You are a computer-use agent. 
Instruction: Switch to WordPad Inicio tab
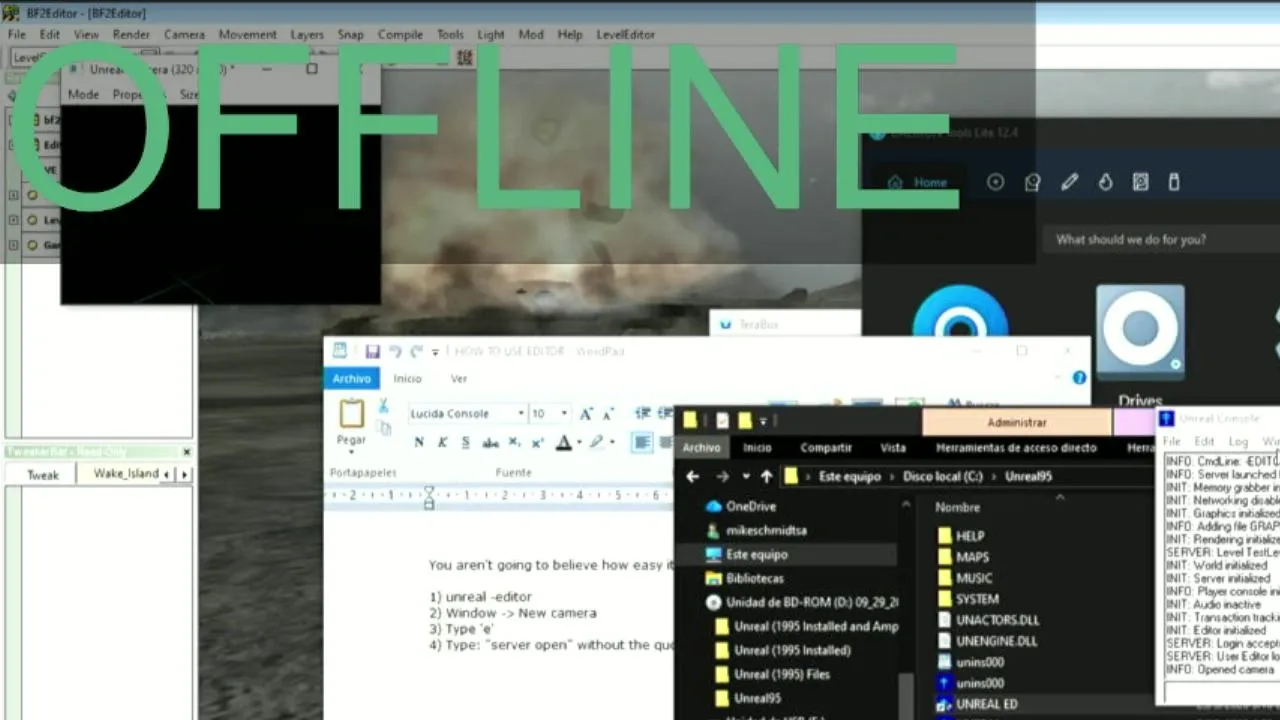coord(407,378)
